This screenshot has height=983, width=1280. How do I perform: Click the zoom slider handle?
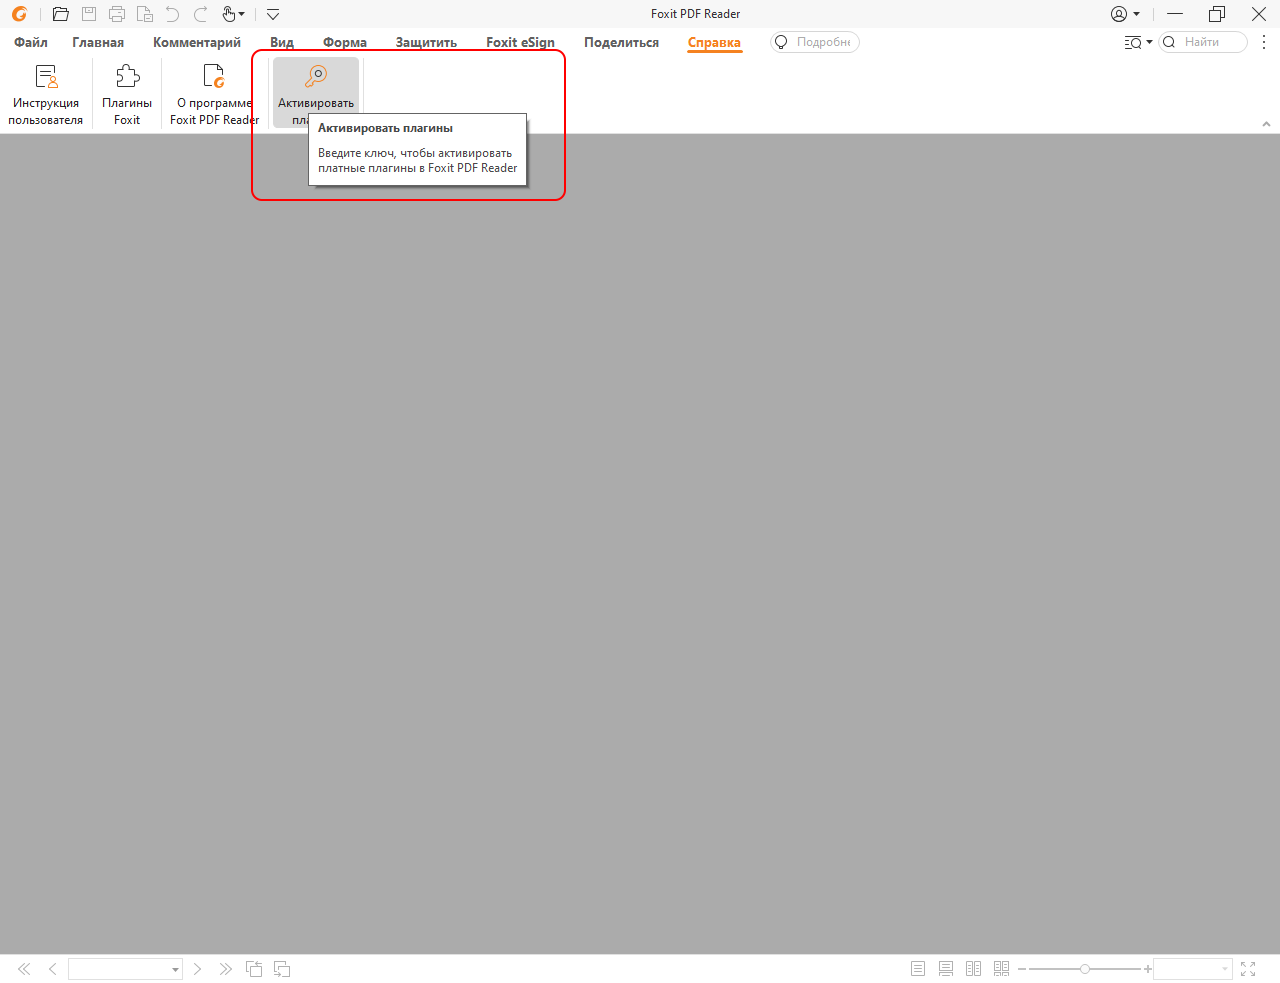[x=1085, y=969]
